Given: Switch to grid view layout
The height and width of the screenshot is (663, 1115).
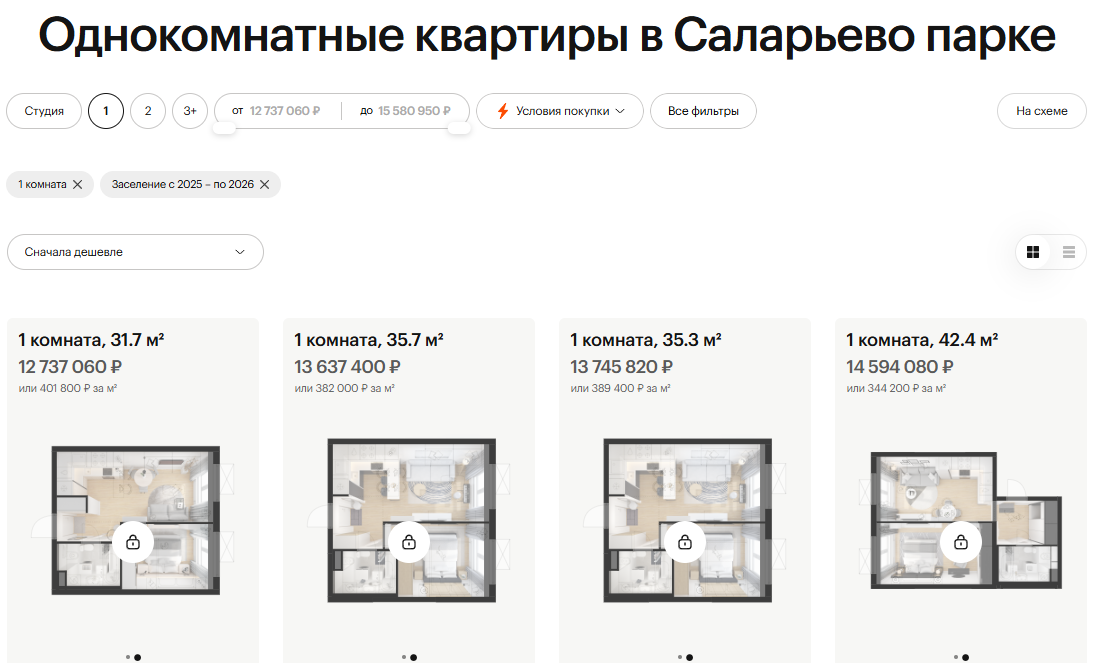Looking at the screenshot, I should click(x=1033, y=252).
